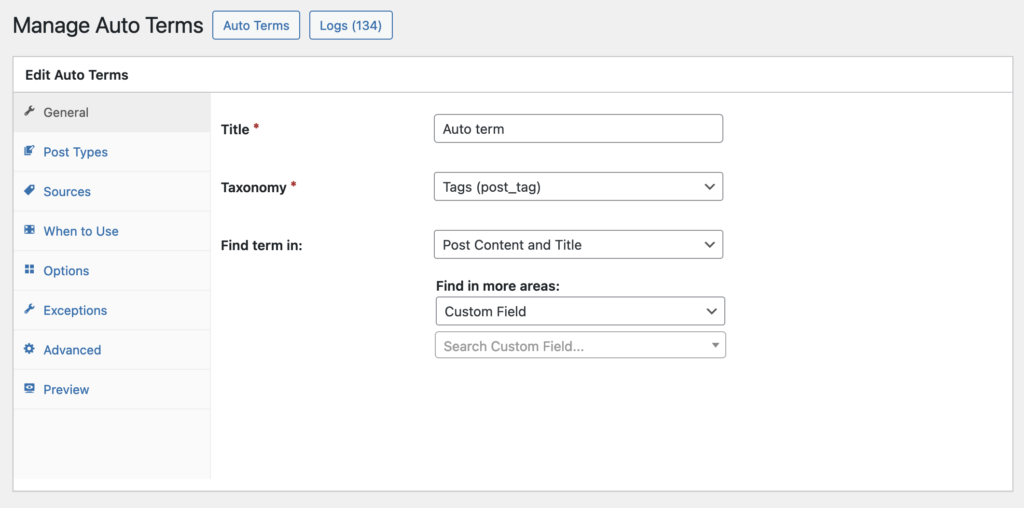Show the Advanced tab
Viewport: 1024px width, 508px height.
point(112,350)
